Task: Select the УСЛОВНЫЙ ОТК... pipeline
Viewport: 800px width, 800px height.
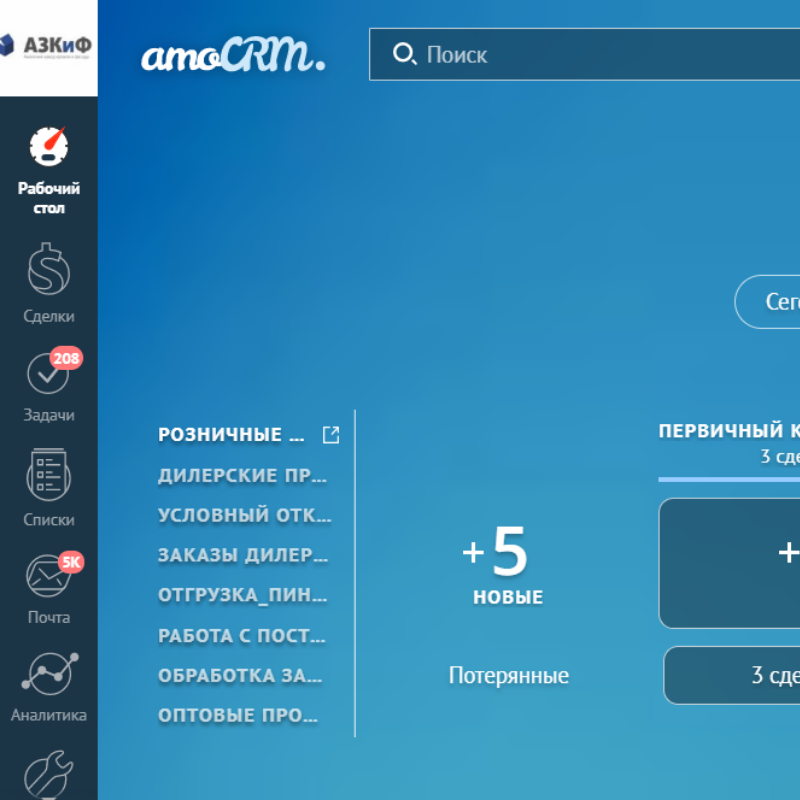Action: pyautogui.click(x=244, y=516)
